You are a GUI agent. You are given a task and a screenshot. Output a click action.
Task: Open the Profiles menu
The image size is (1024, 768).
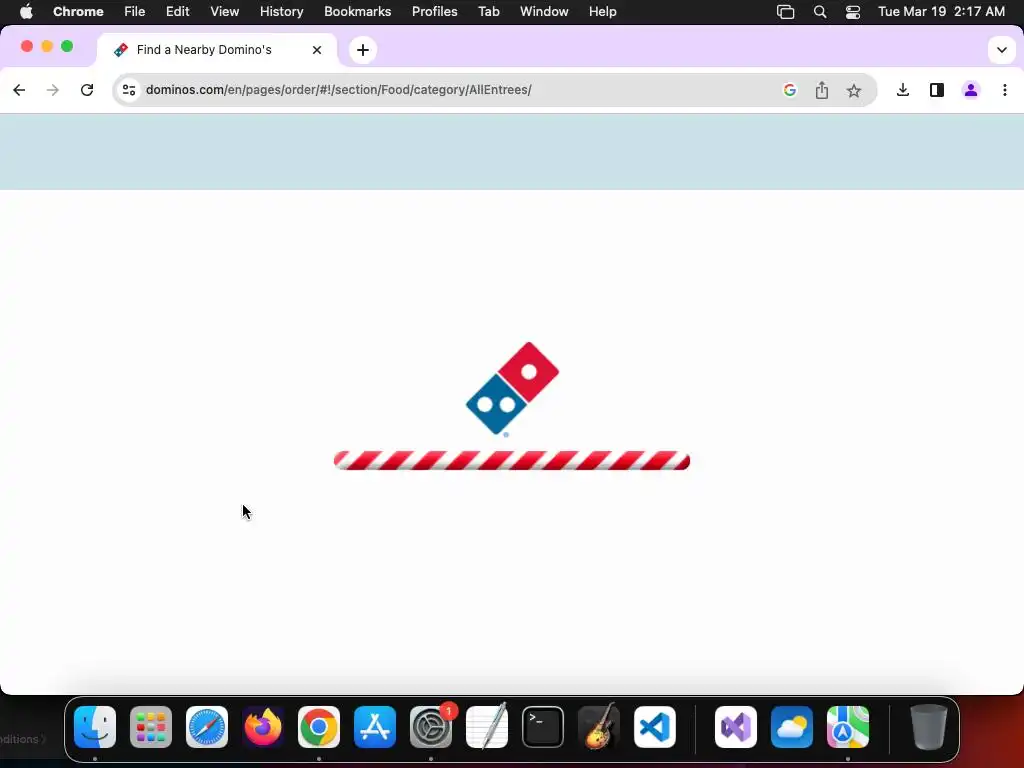(x=434, y=12)
